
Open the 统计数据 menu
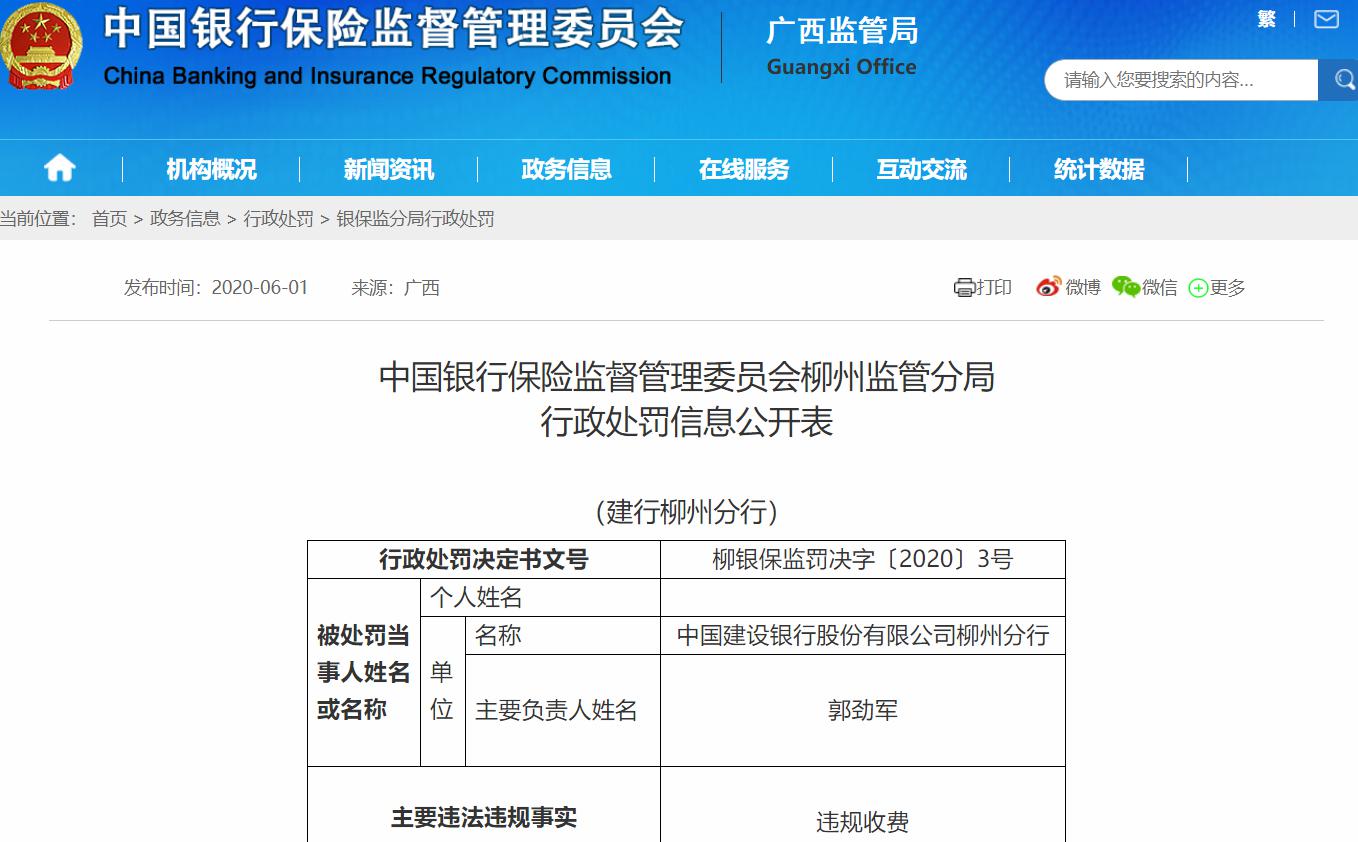1099,169
